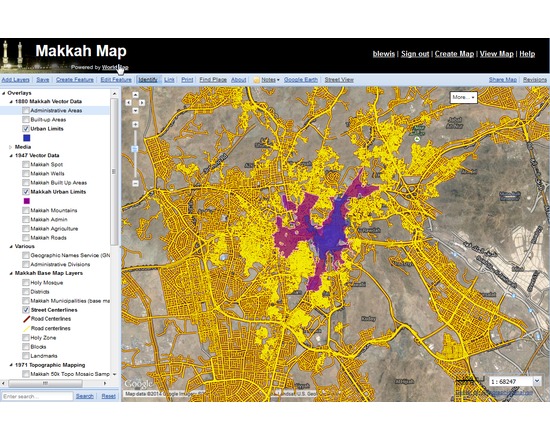Image resolution: width=550 pixels, height=440 pixels.
Task: Open the Help link
Action: tap(527, 54)
